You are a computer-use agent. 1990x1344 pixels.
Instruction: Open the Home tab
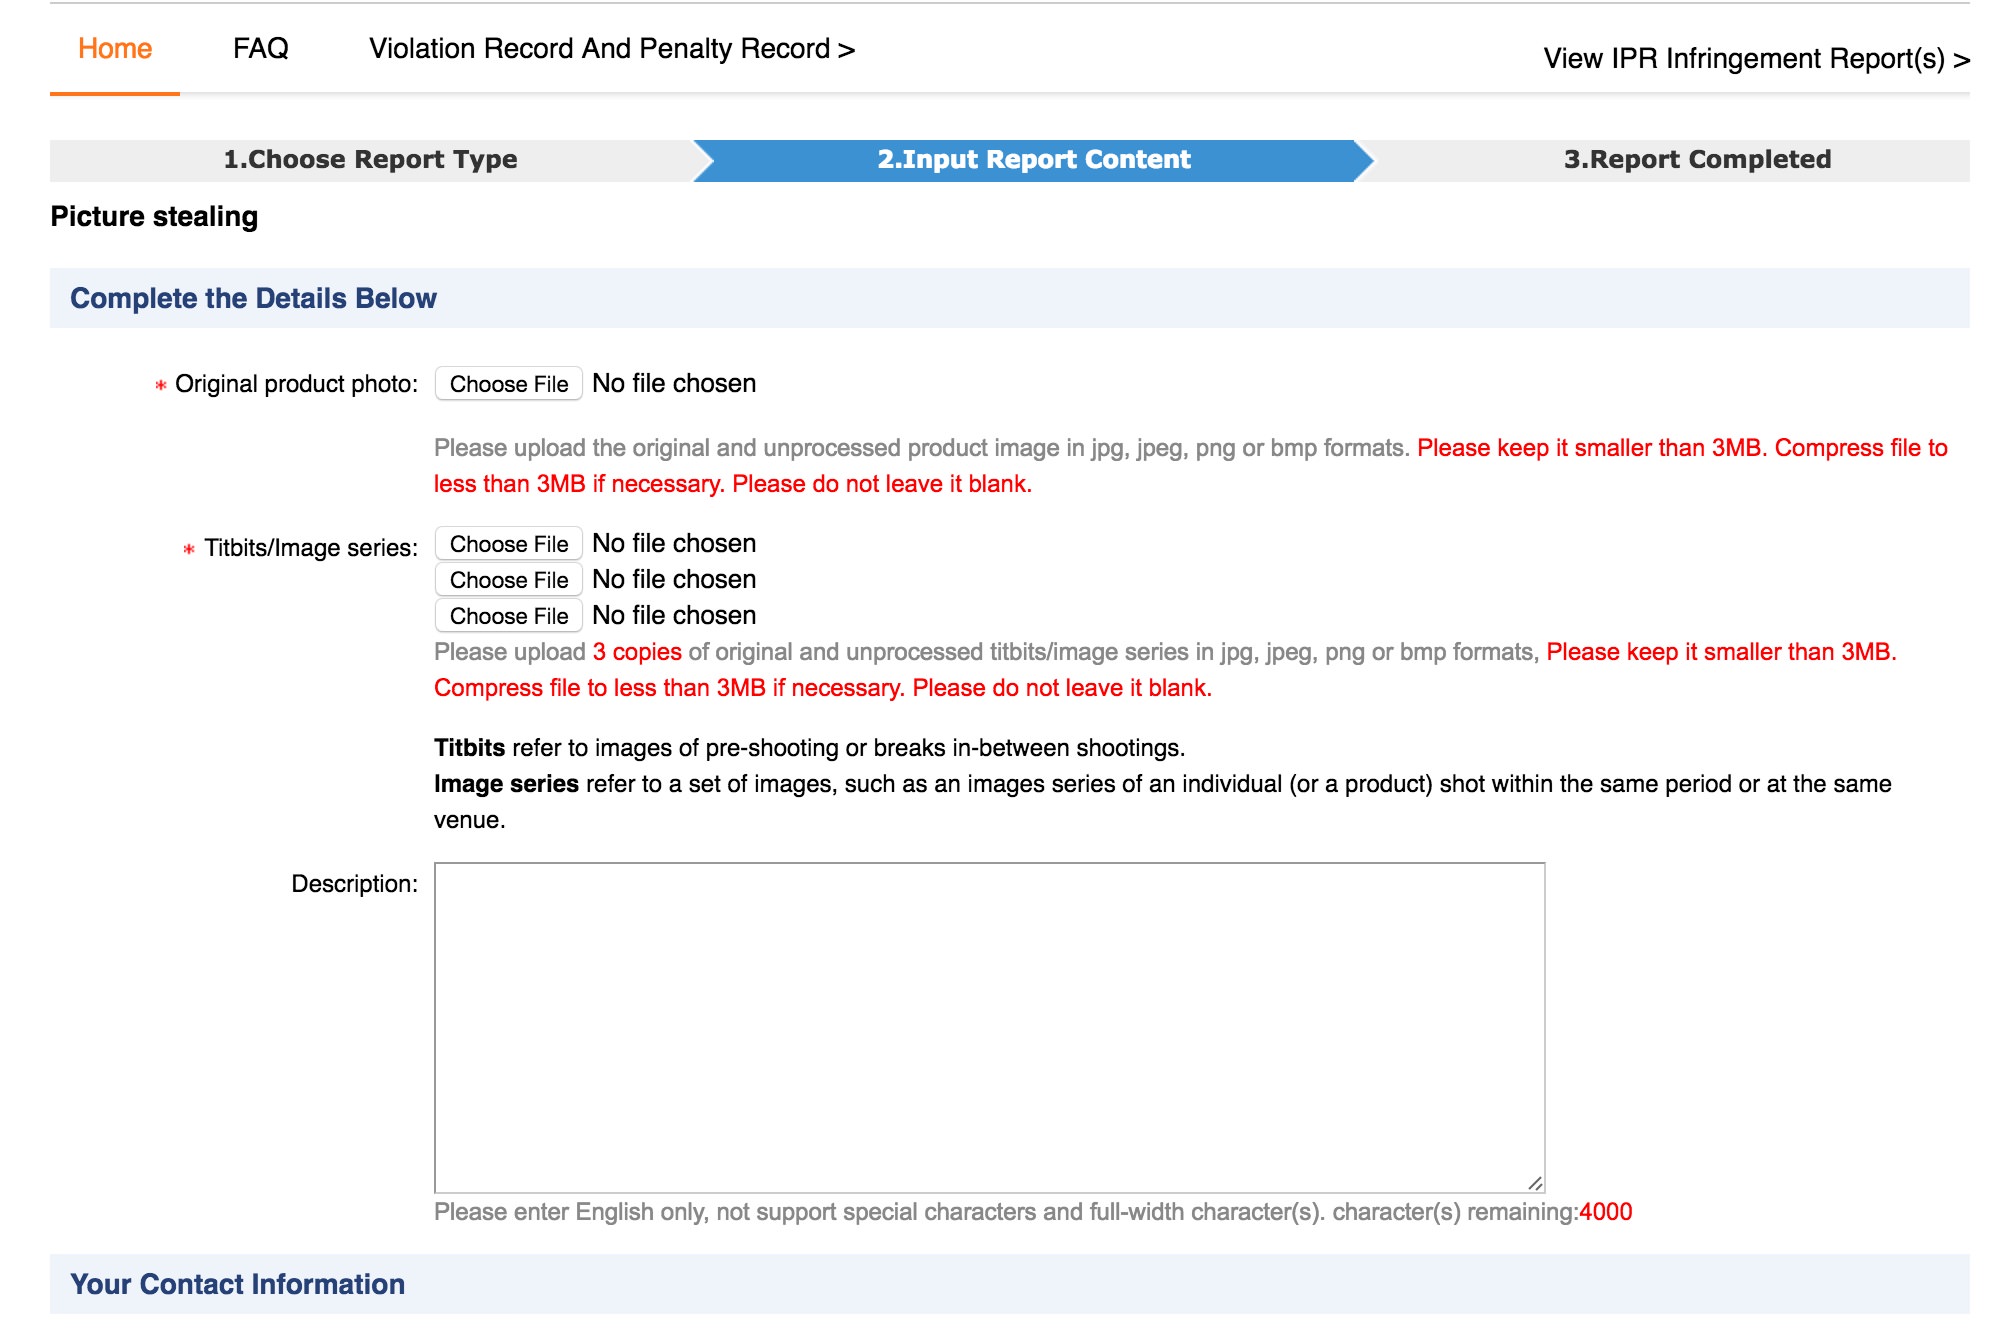click(115, 49)
